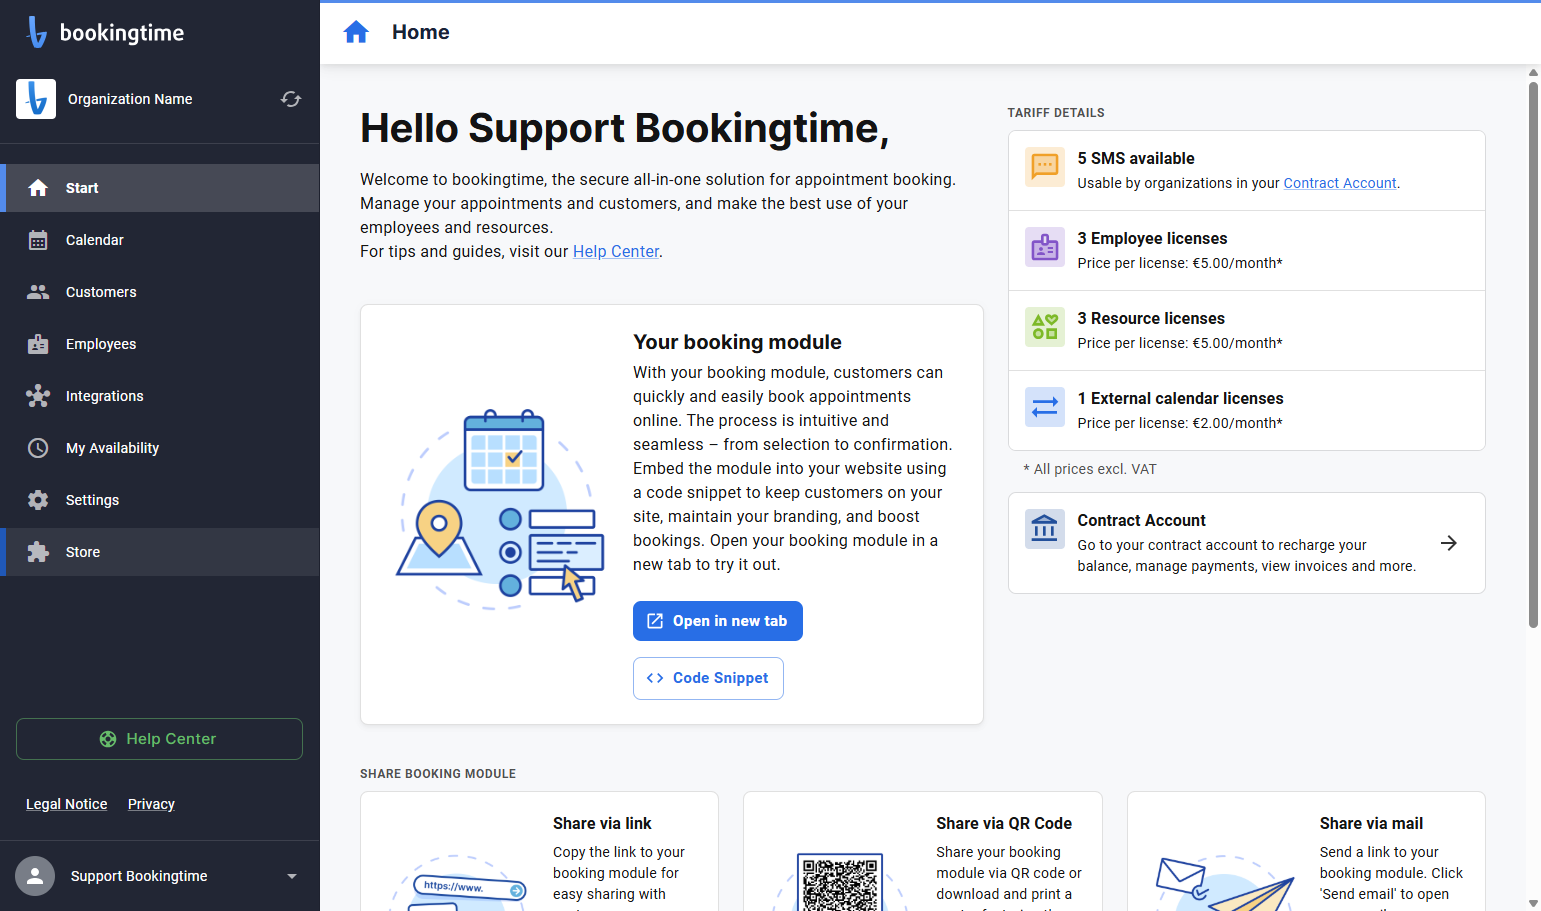Image resolution: width=1541 pixels, height=911 pixels.
Task: Click the My Availability clock icon
Action: click(x=38, y=448)
